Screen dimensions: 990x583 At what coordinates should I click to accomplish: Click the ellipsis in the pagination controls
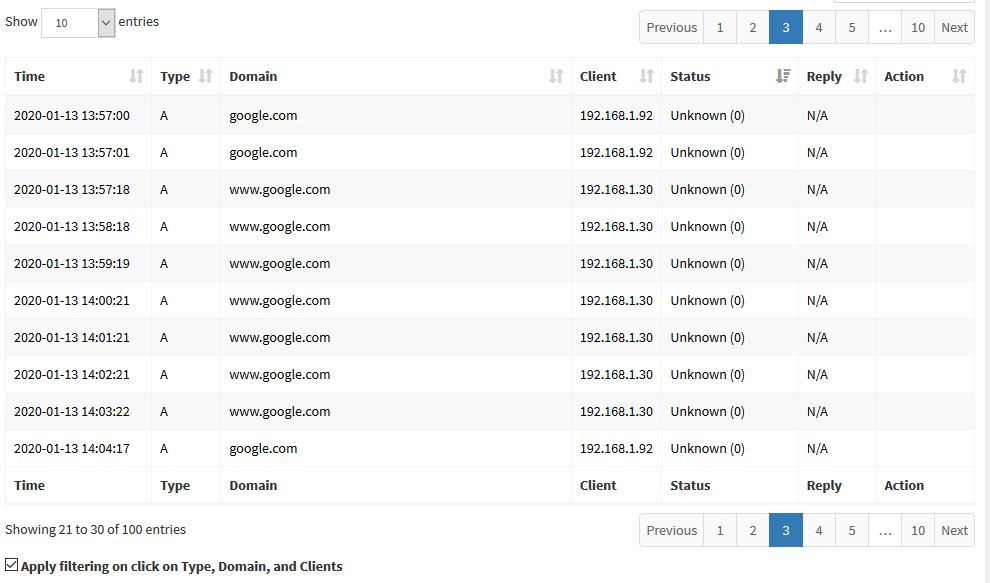(884, 27)
